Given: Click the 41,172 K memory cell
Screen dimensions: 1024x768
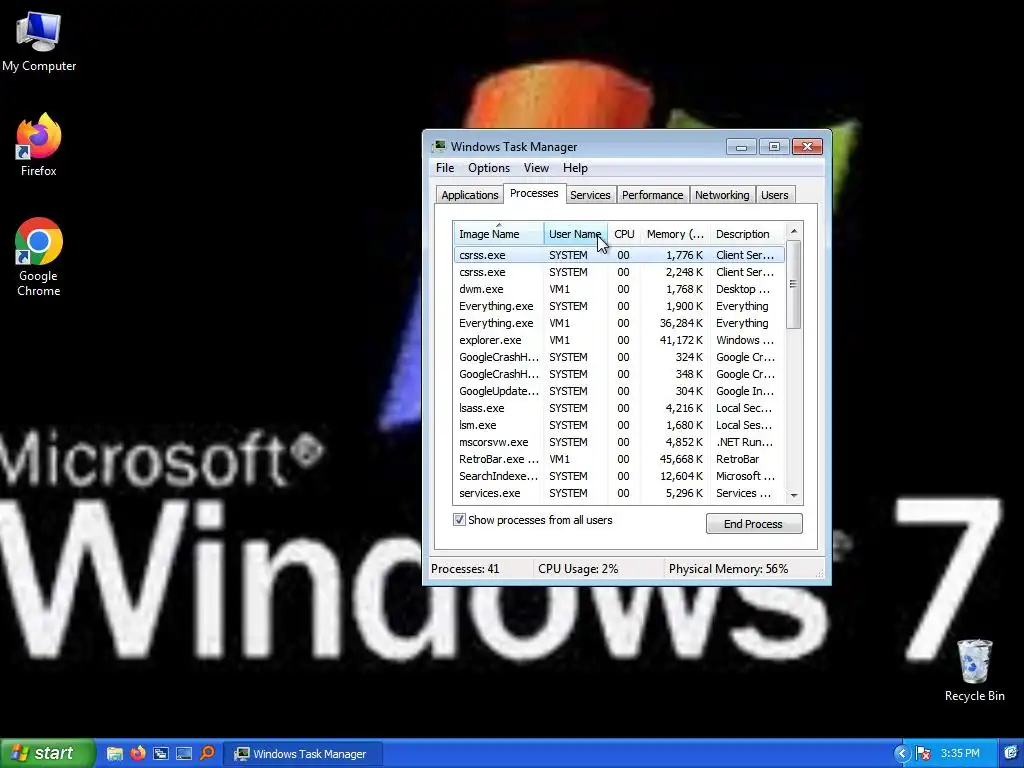Looking at the screenshot, I should (681, 340).
